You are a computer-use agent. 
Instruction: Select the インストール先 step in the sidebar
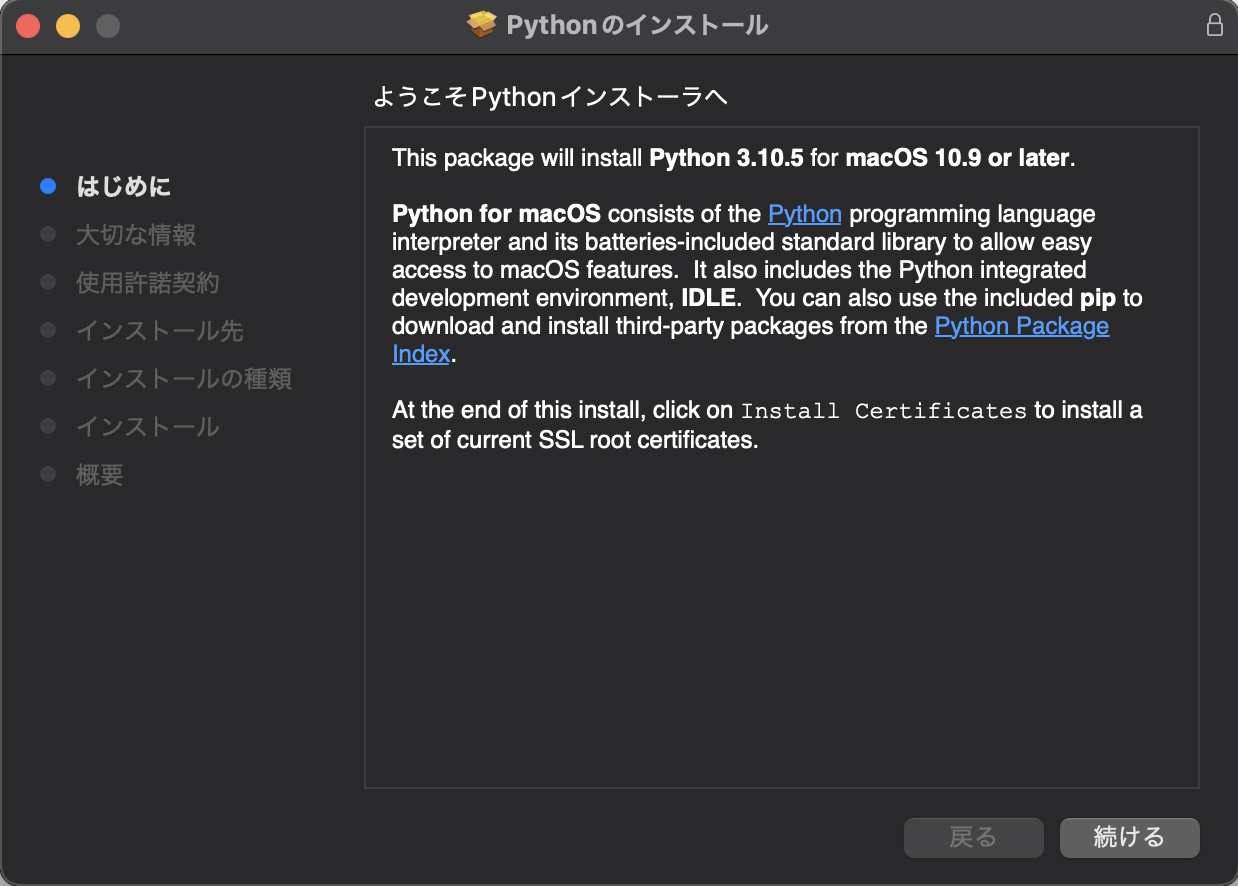160,330
